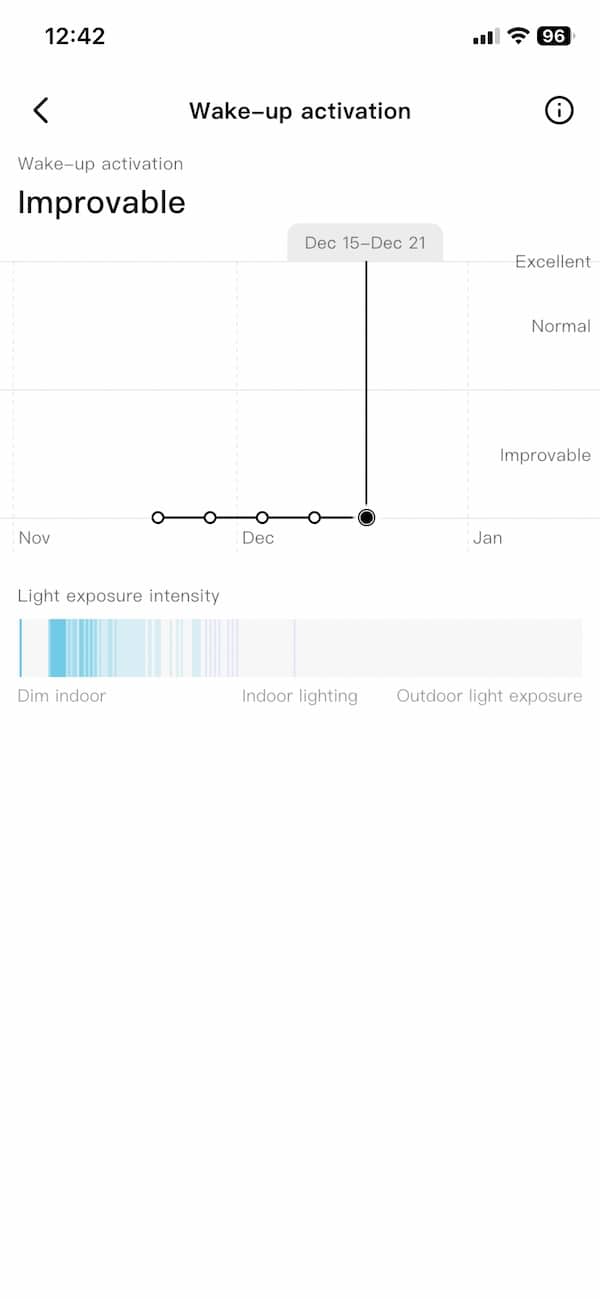Screen dimensions: 600x1299
Task: Tap the Improvable chart axis label
Action: click(x=545, y=455)
